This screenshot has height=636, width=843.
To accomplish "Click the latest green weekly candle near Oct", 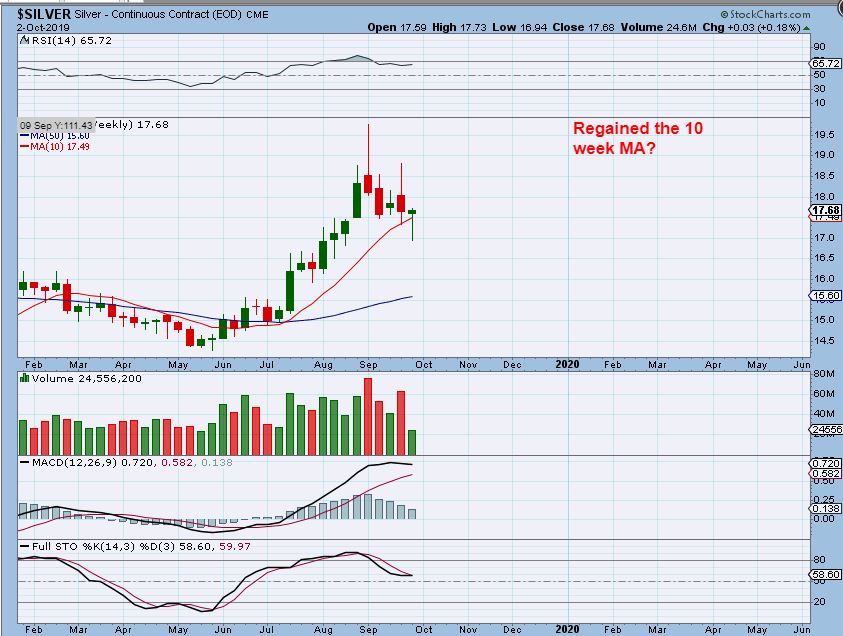I will [x=412, y=212].
